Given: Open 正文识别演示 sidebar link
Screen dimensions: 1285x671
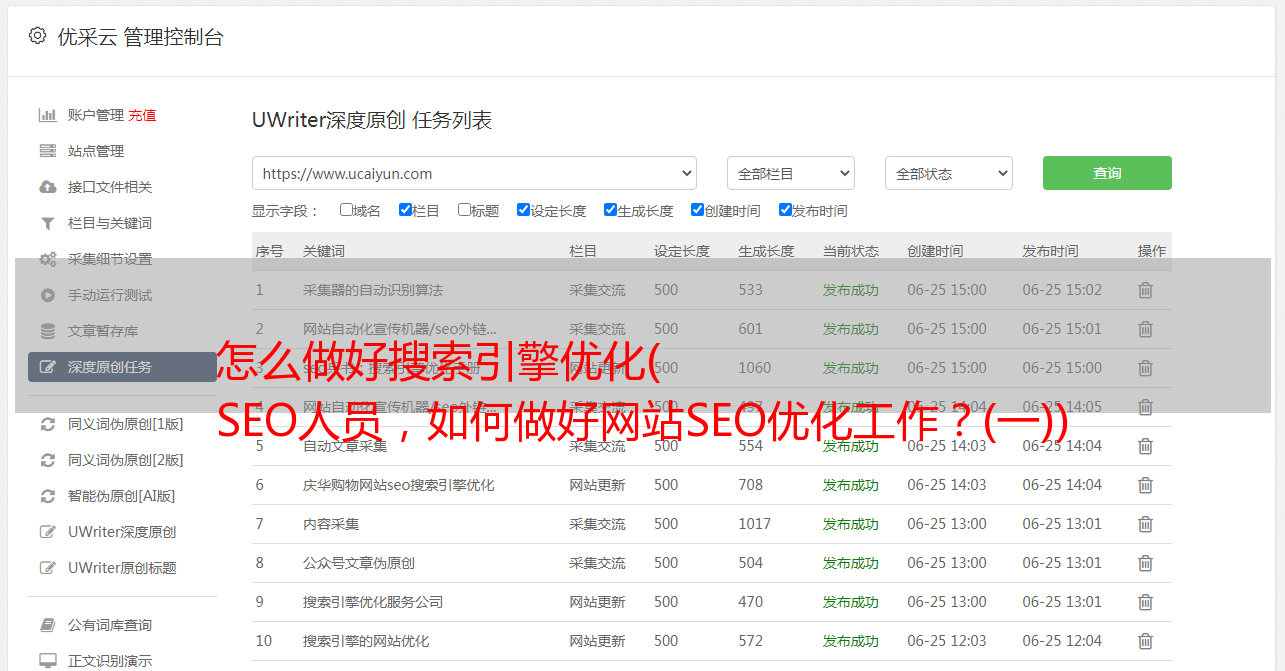Looking at the screenshot, I should (x=110, y=661).
